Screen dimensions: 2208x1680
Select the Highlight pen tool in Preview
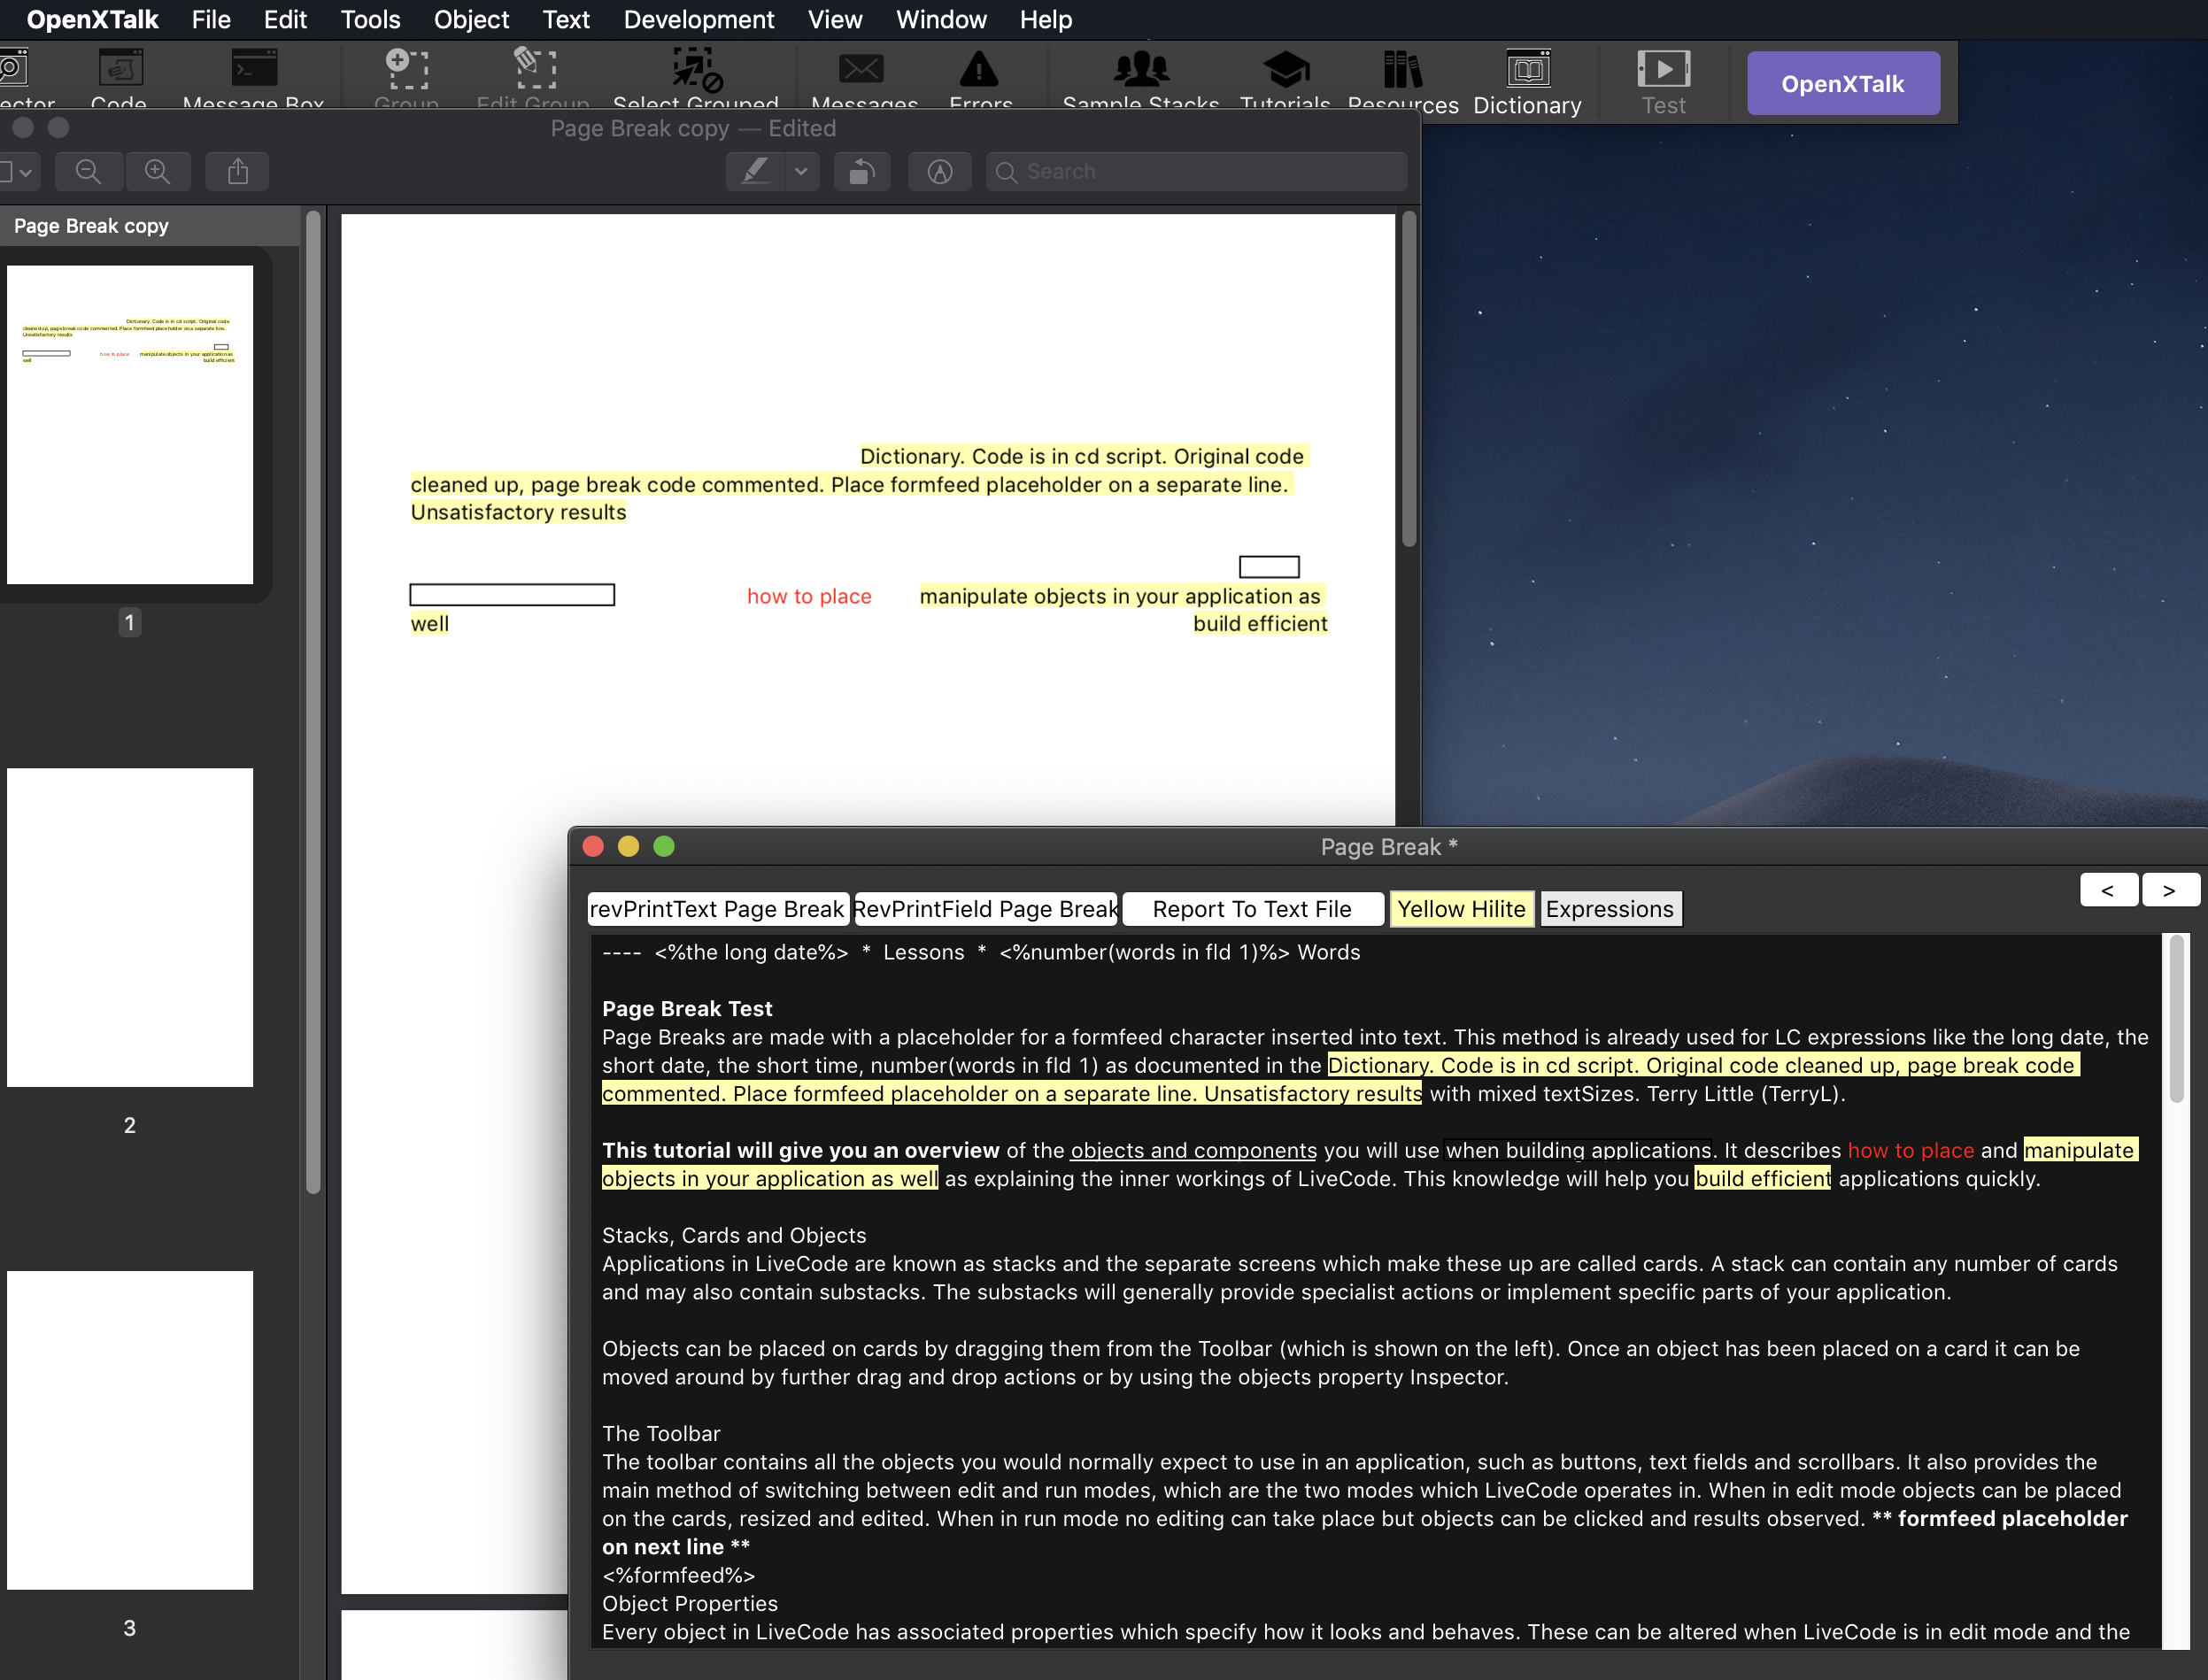pyautogui.click(x=756, y=172)
